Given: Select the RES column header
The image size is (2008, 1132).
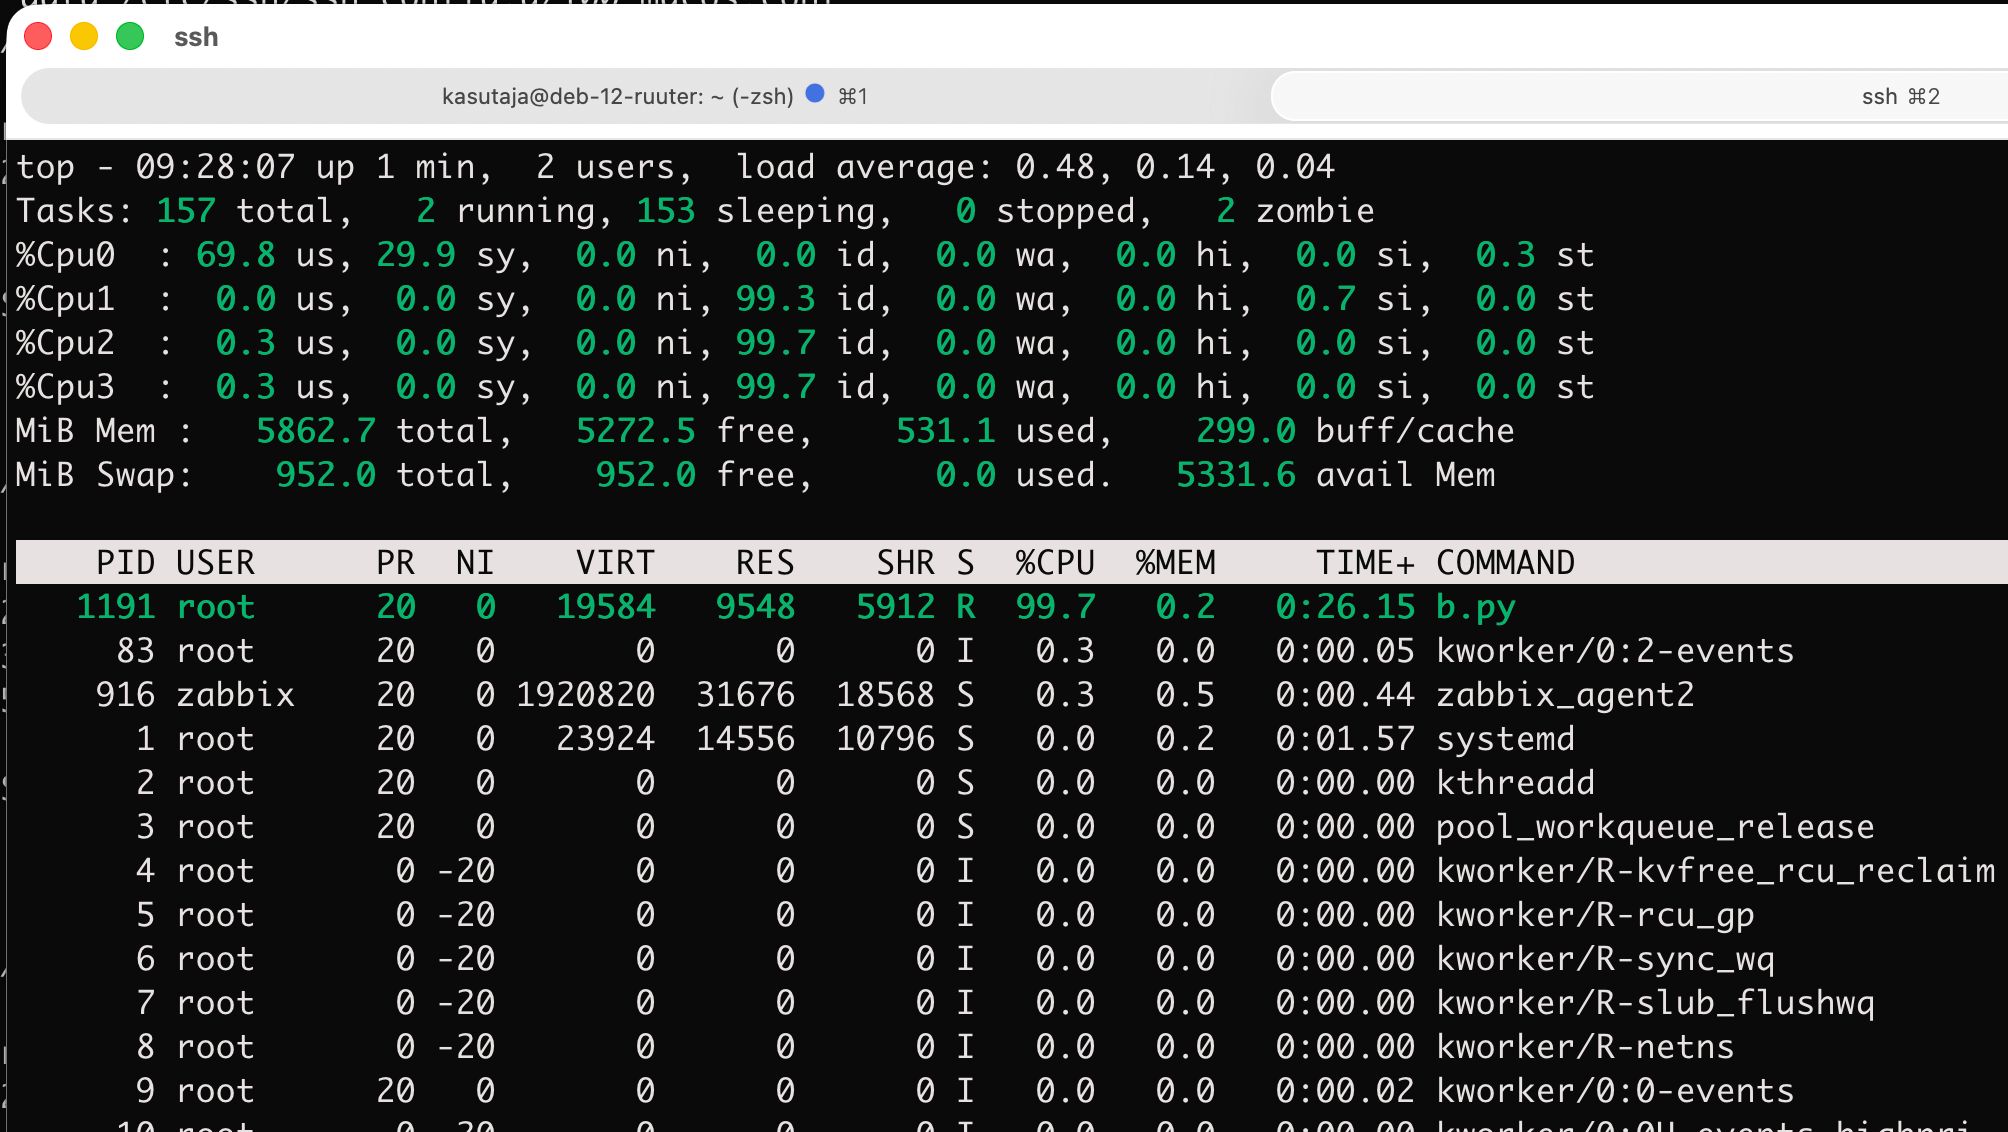Looking at the screenshot, I should tap(765, 563).
